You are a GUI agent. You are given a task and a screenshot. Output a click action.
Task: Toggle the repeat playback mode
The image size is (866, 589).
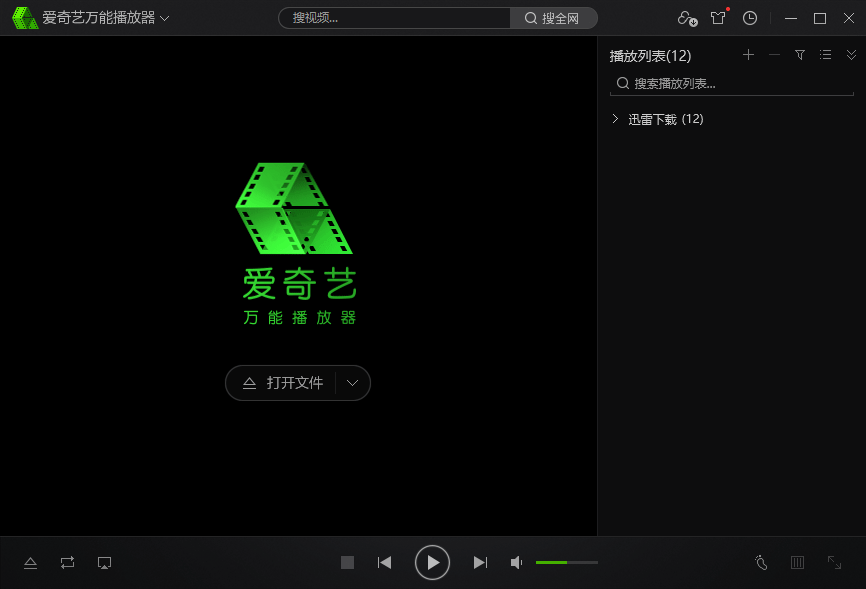coord(67,562)
